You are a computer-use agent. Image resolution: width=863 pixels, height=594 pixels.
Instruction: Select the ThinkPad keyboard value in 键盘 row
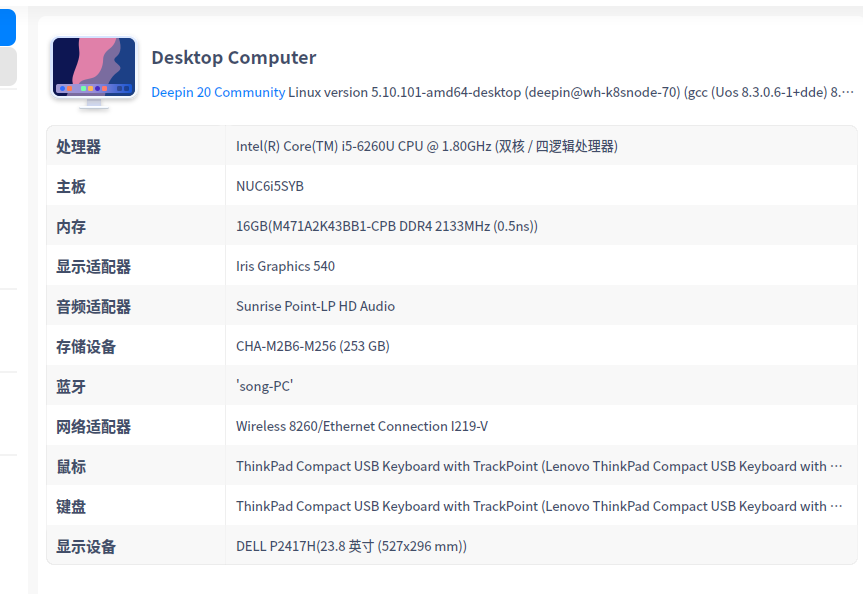pos(539,506)
